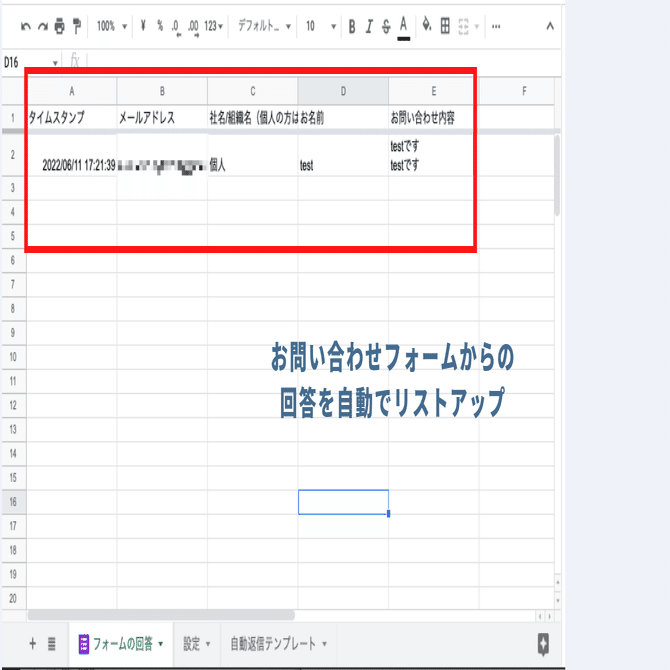
Task: Select row 16 header
Action: click(x=13, y=502)
